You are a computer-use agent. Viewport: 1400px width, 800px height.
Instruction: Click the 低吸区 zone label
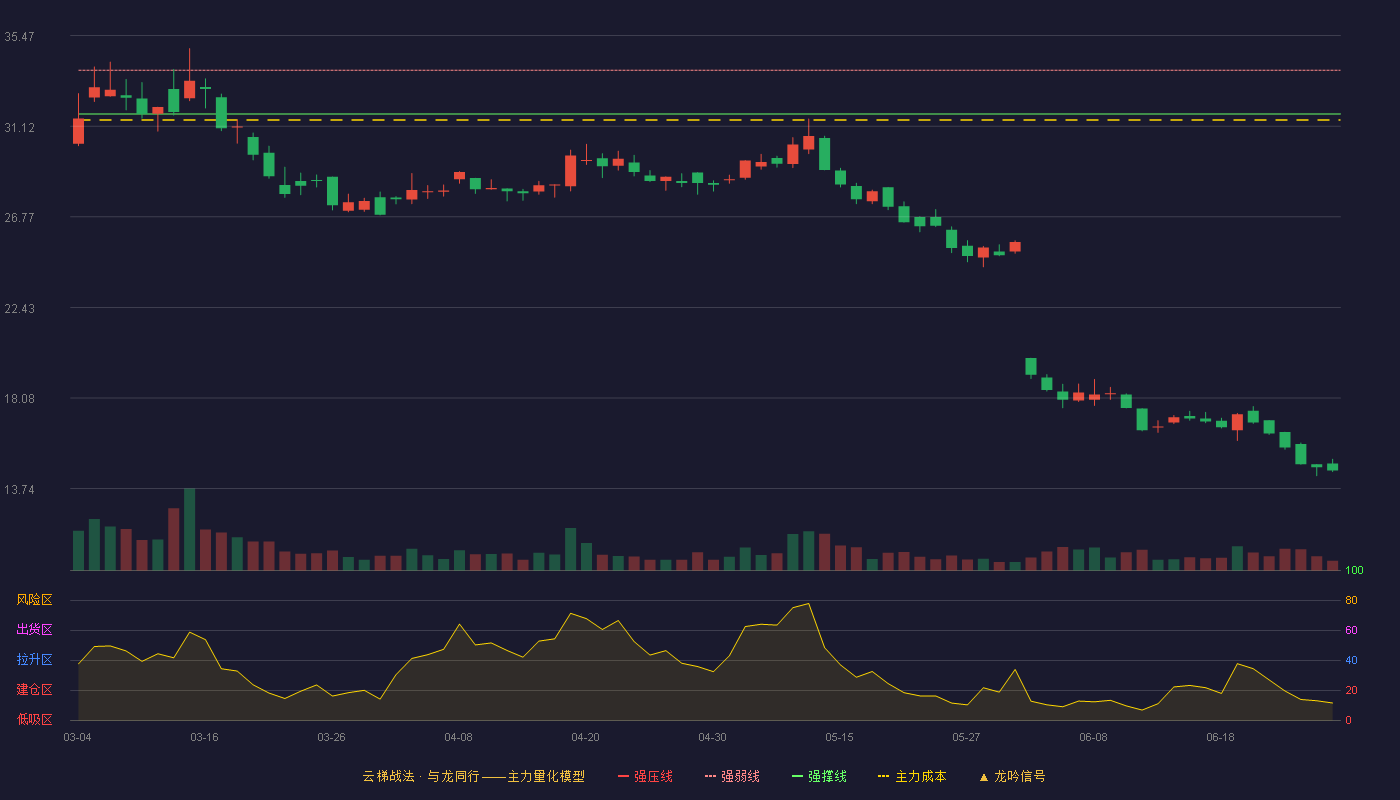point(34,719)
